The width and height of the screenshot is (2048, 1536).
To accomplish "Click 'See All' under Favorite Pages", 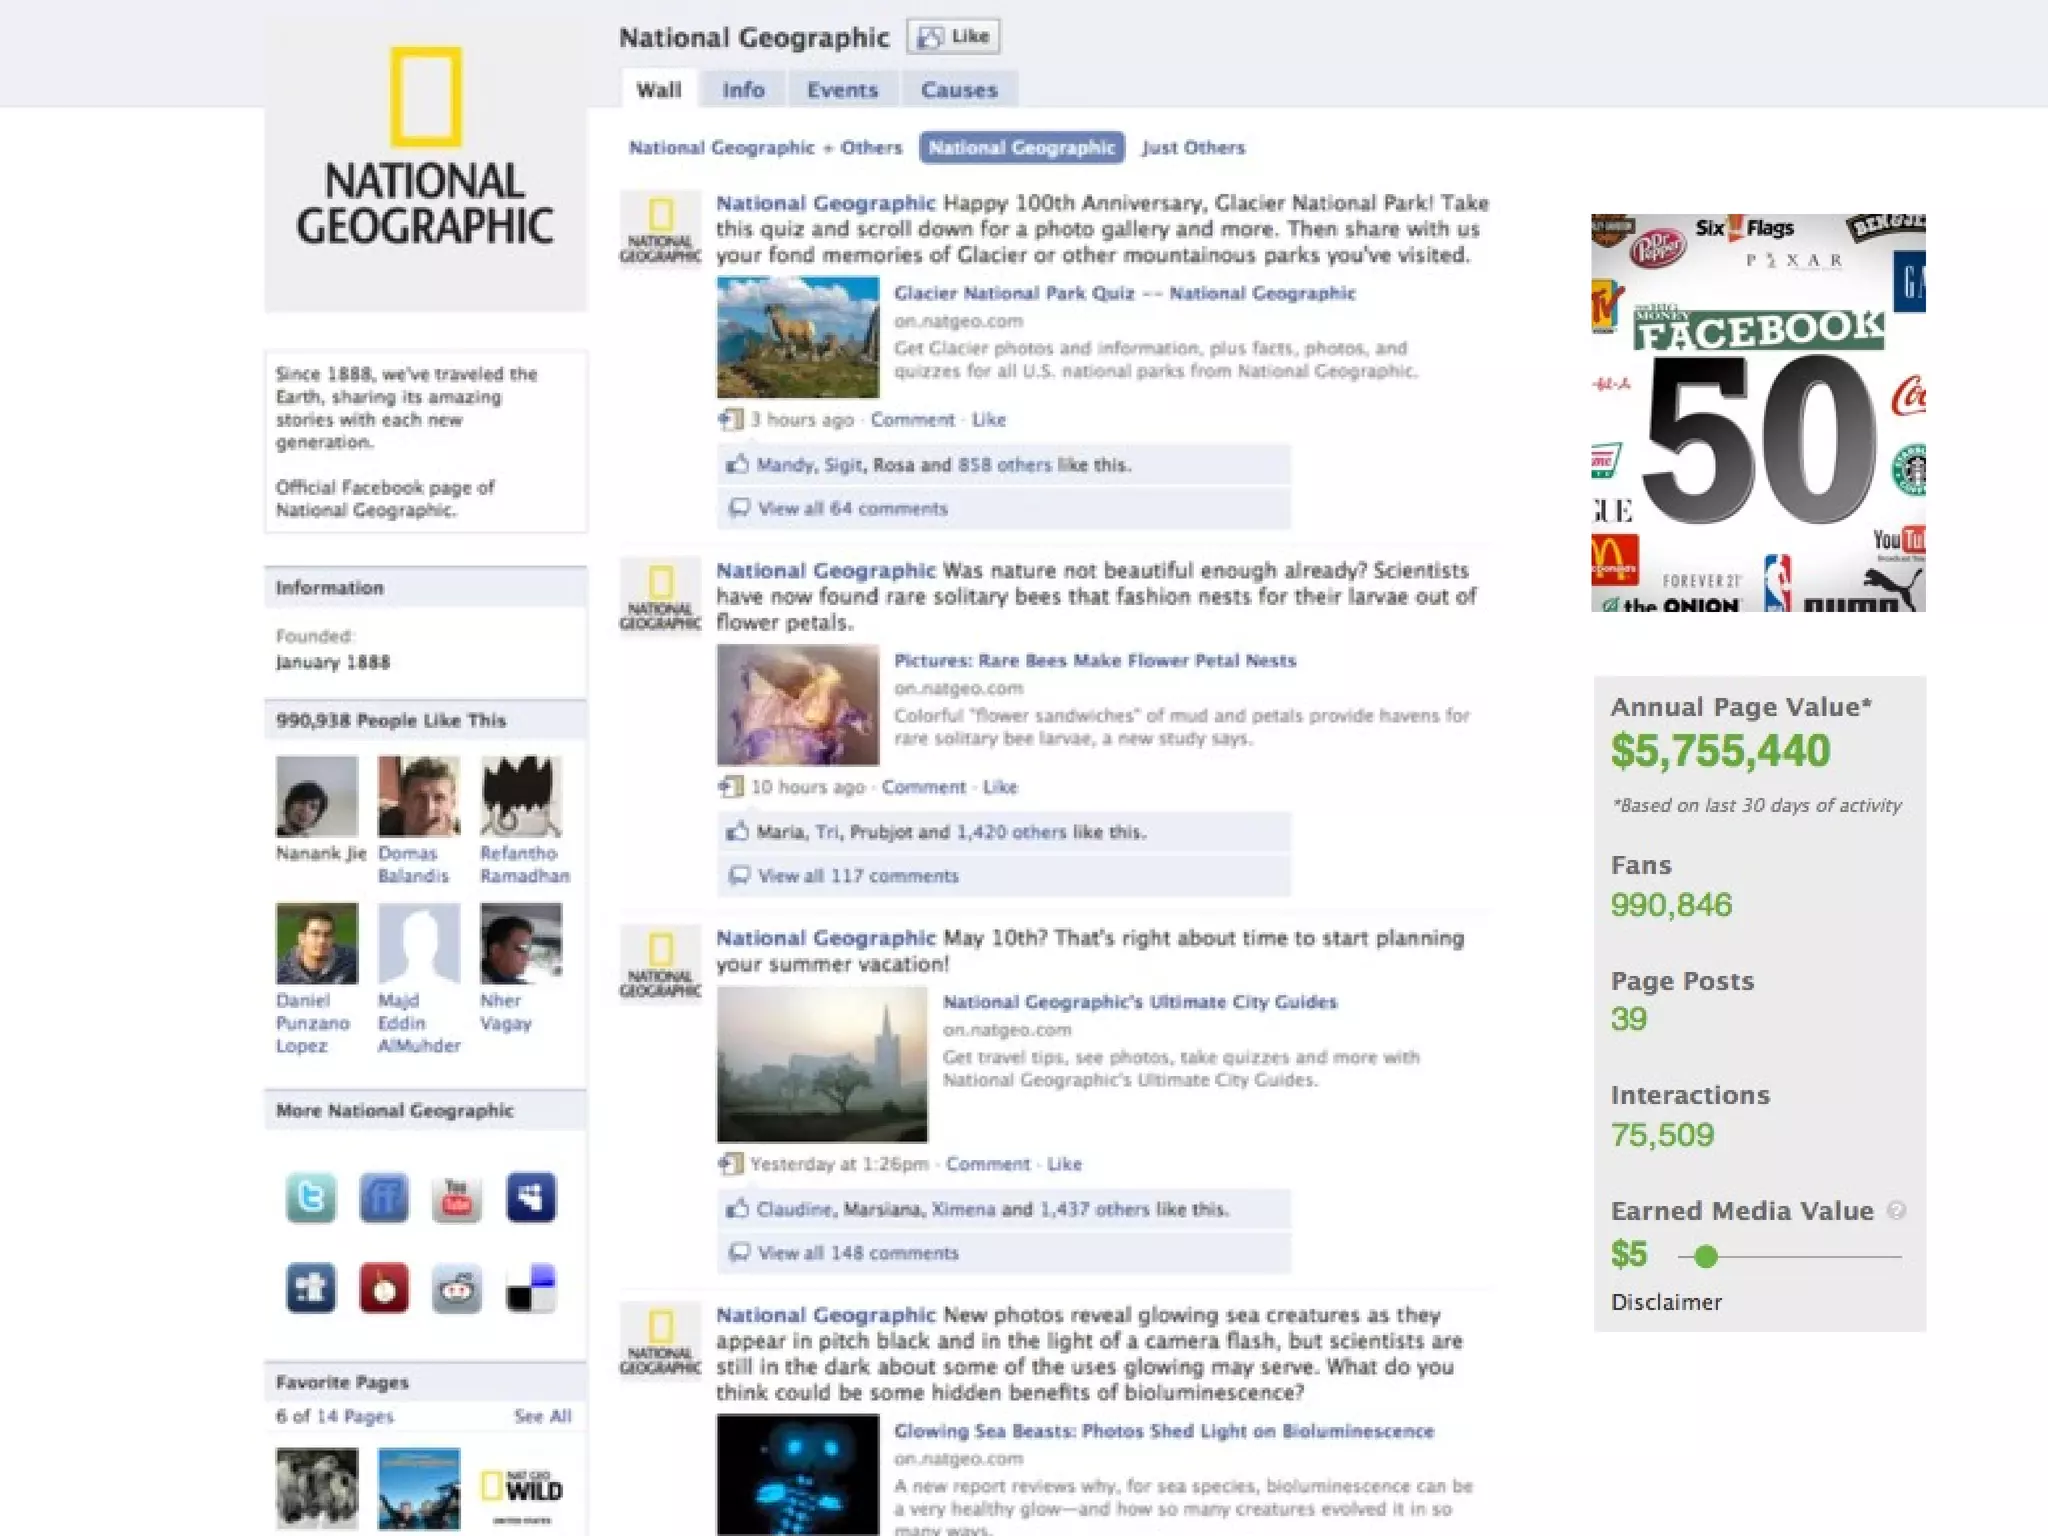I will coord(542,1416).
